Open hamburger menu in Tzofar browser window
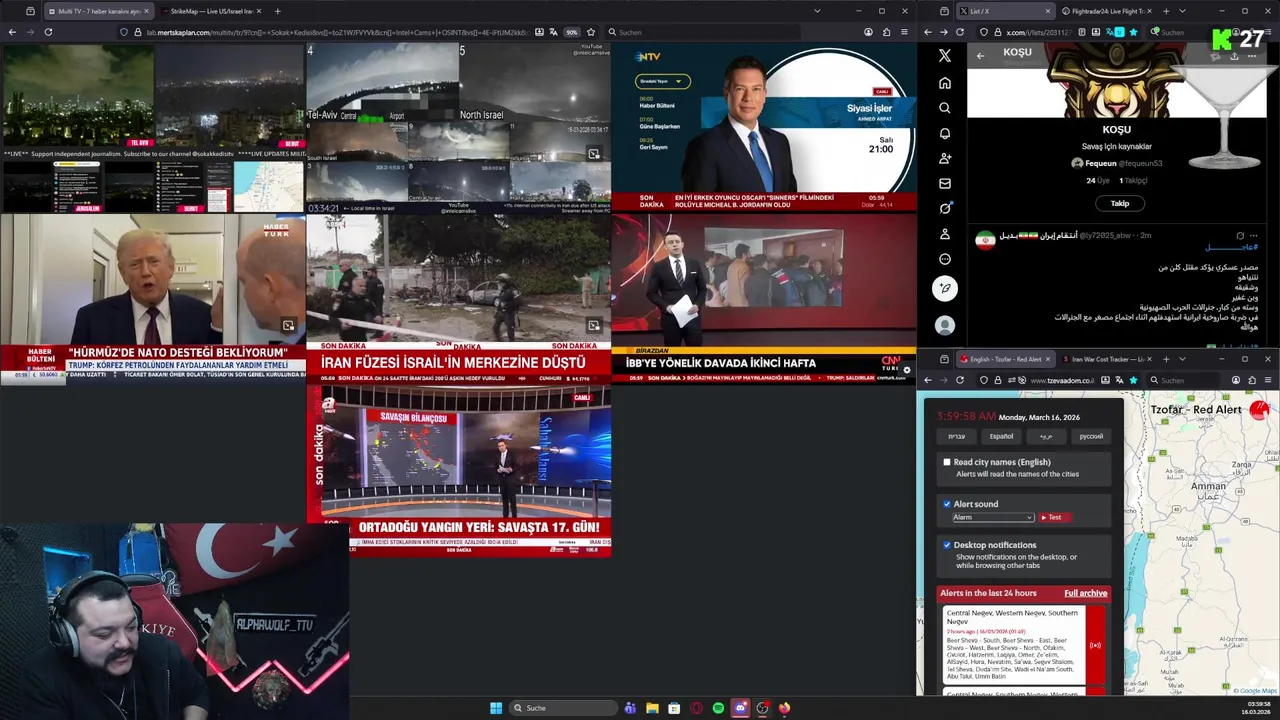This screenshot has width=1280, height=720. (x=1268, y=380)
